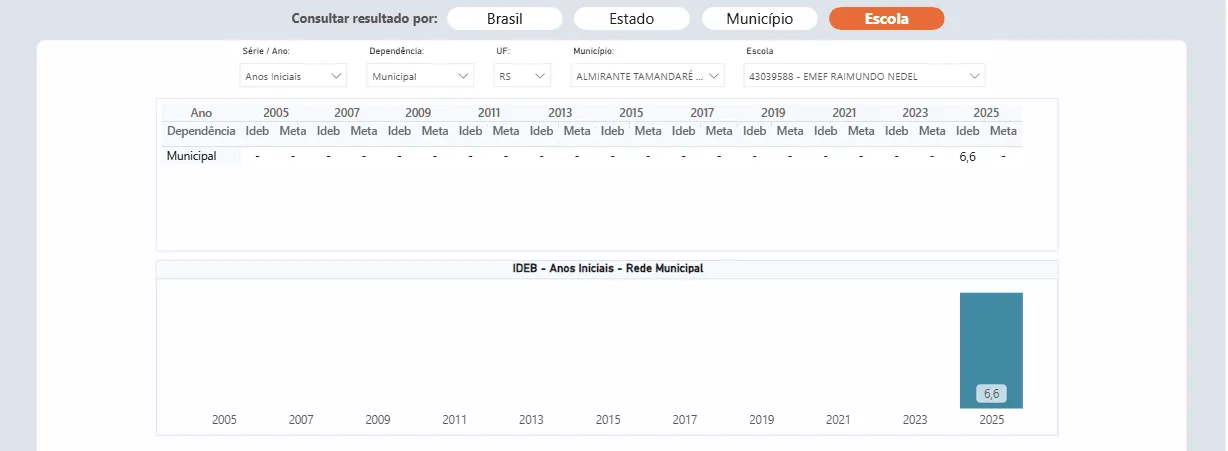Click the Ano column header
The image size is (1228, 451).
click(x=201, y=113)
